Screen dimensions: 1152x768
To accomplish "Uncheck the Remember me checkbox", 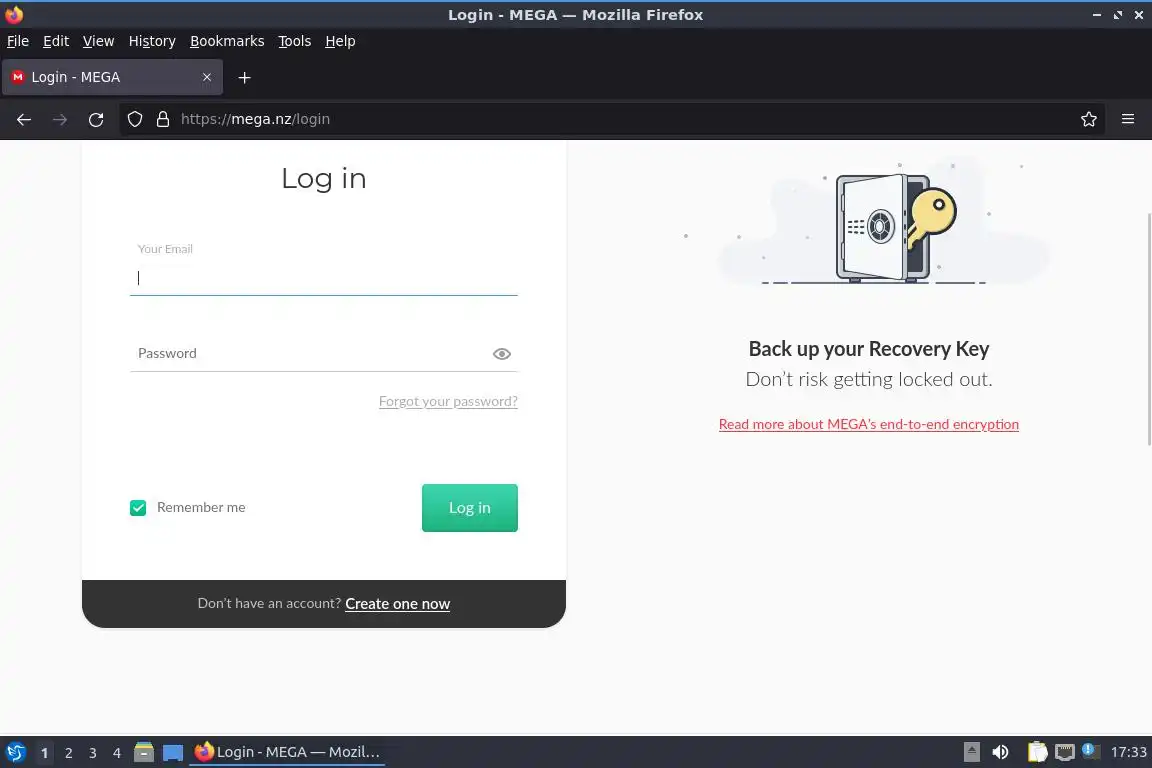I will click(x=138, y=508).
